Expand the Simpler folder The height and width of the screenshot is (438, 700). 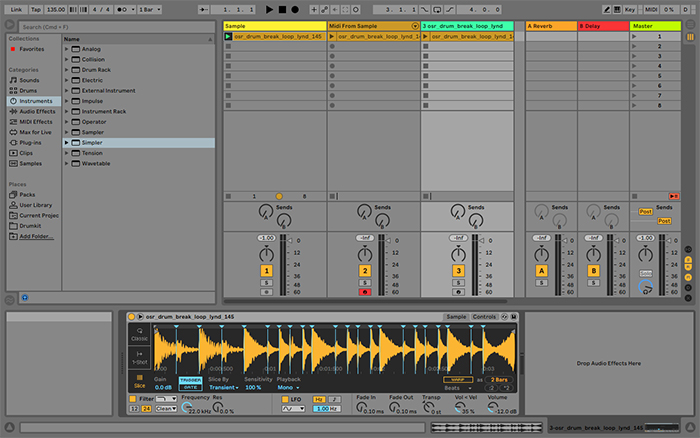pyautogui.click(x=67, y=143)
